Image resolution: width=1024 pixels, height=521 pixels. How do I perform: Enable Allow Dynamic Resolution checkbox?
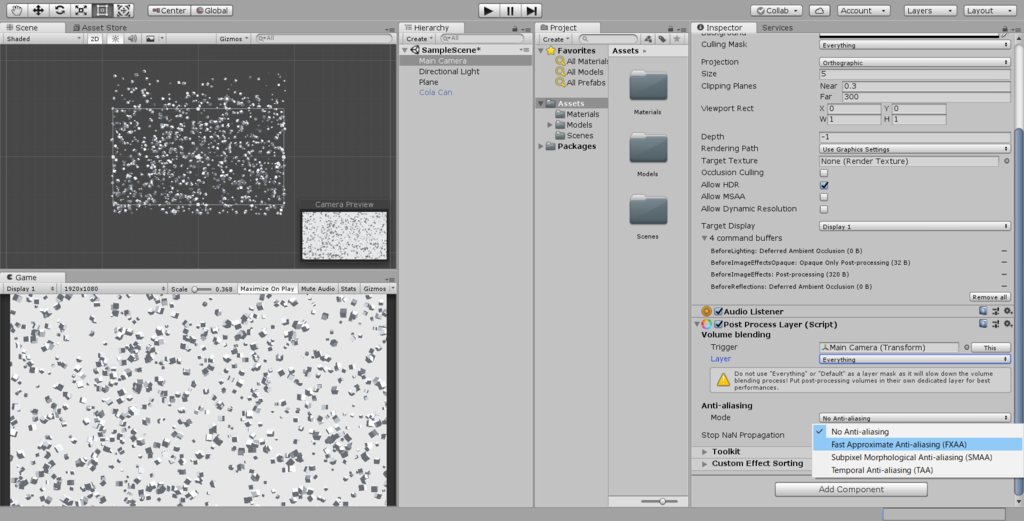[x=824, y=209]
